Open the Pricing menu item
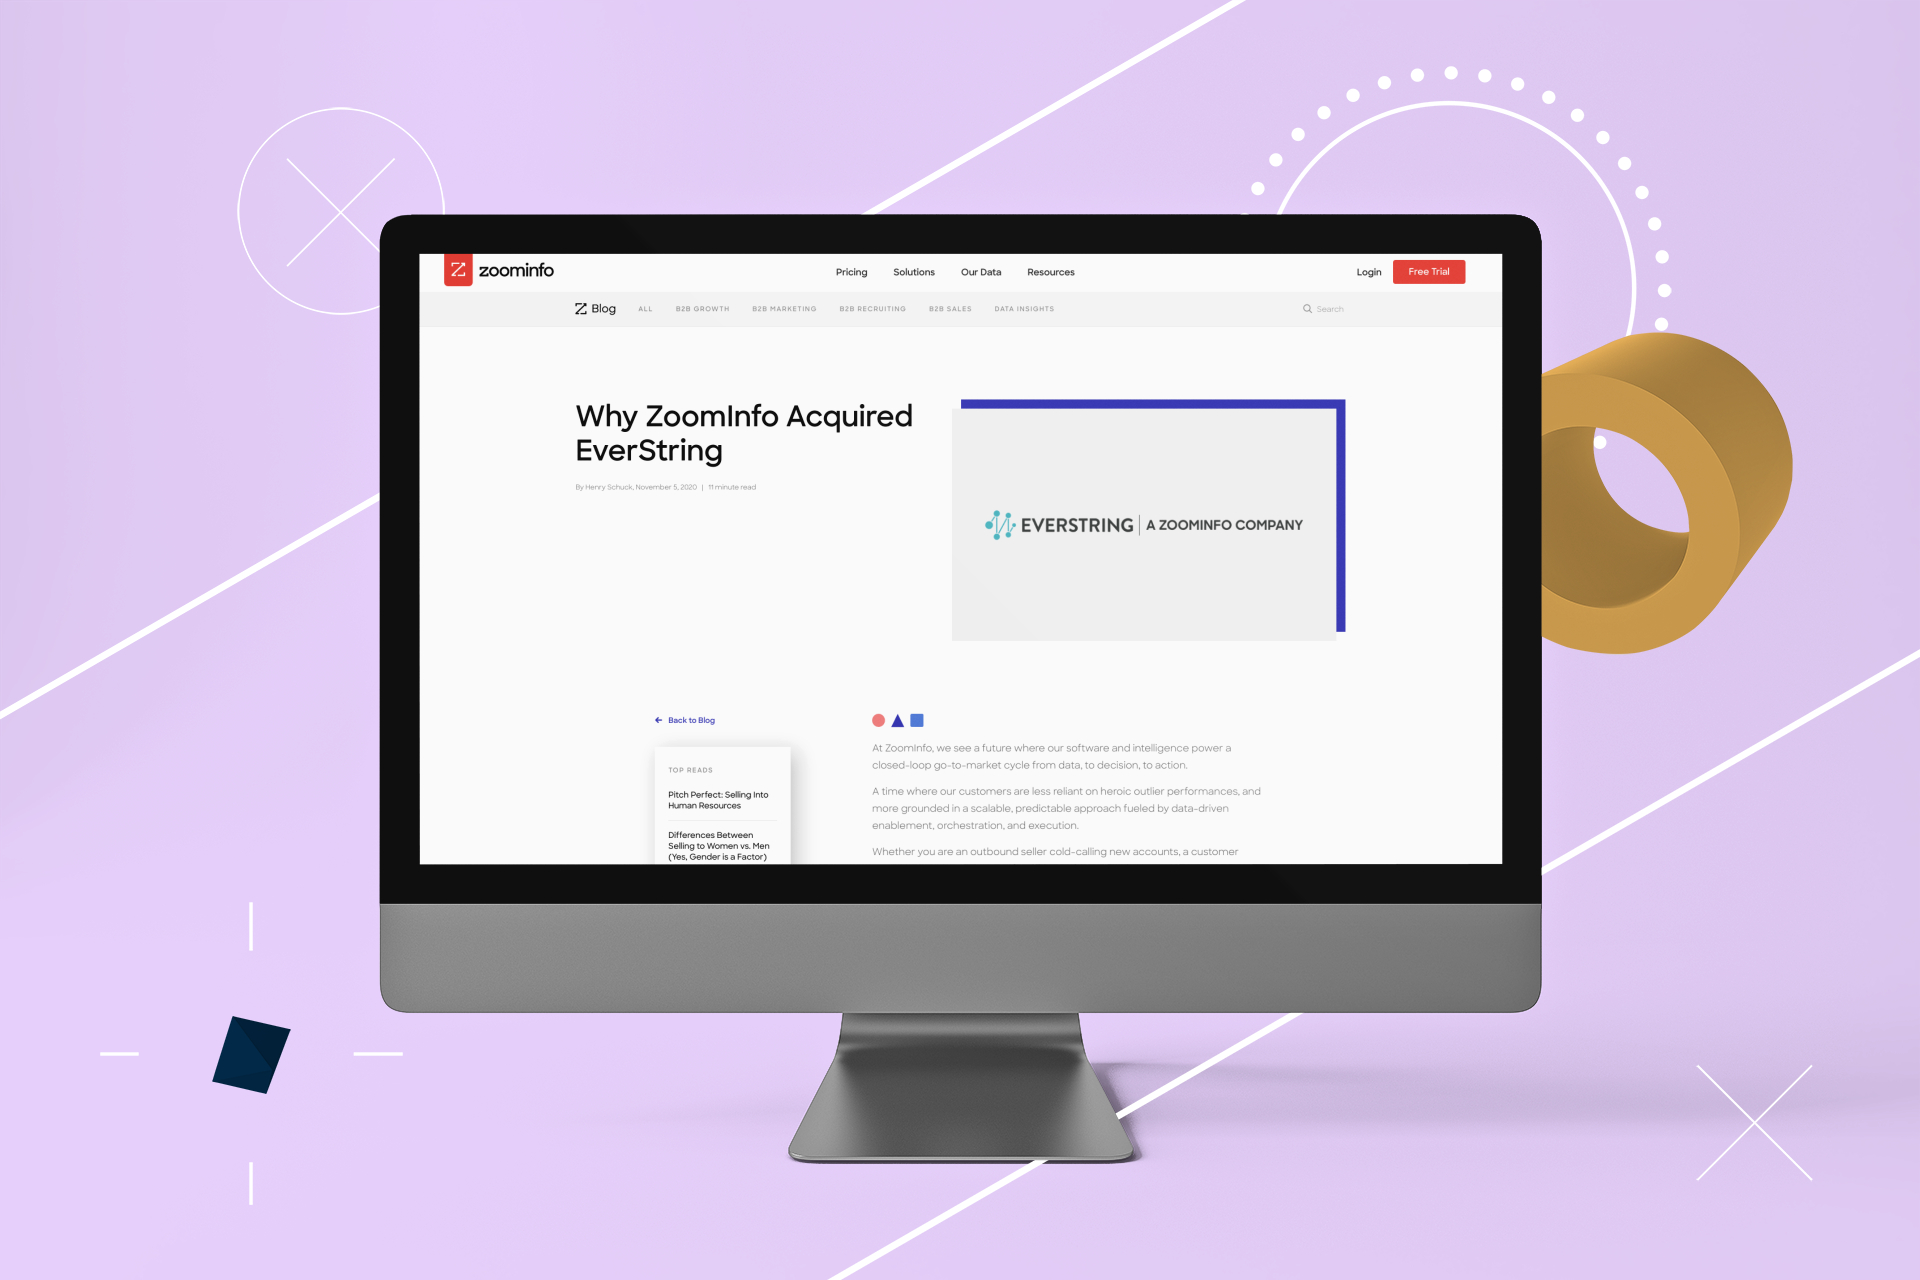The width and height of the screenshot is (1920, 1280). 851,271
